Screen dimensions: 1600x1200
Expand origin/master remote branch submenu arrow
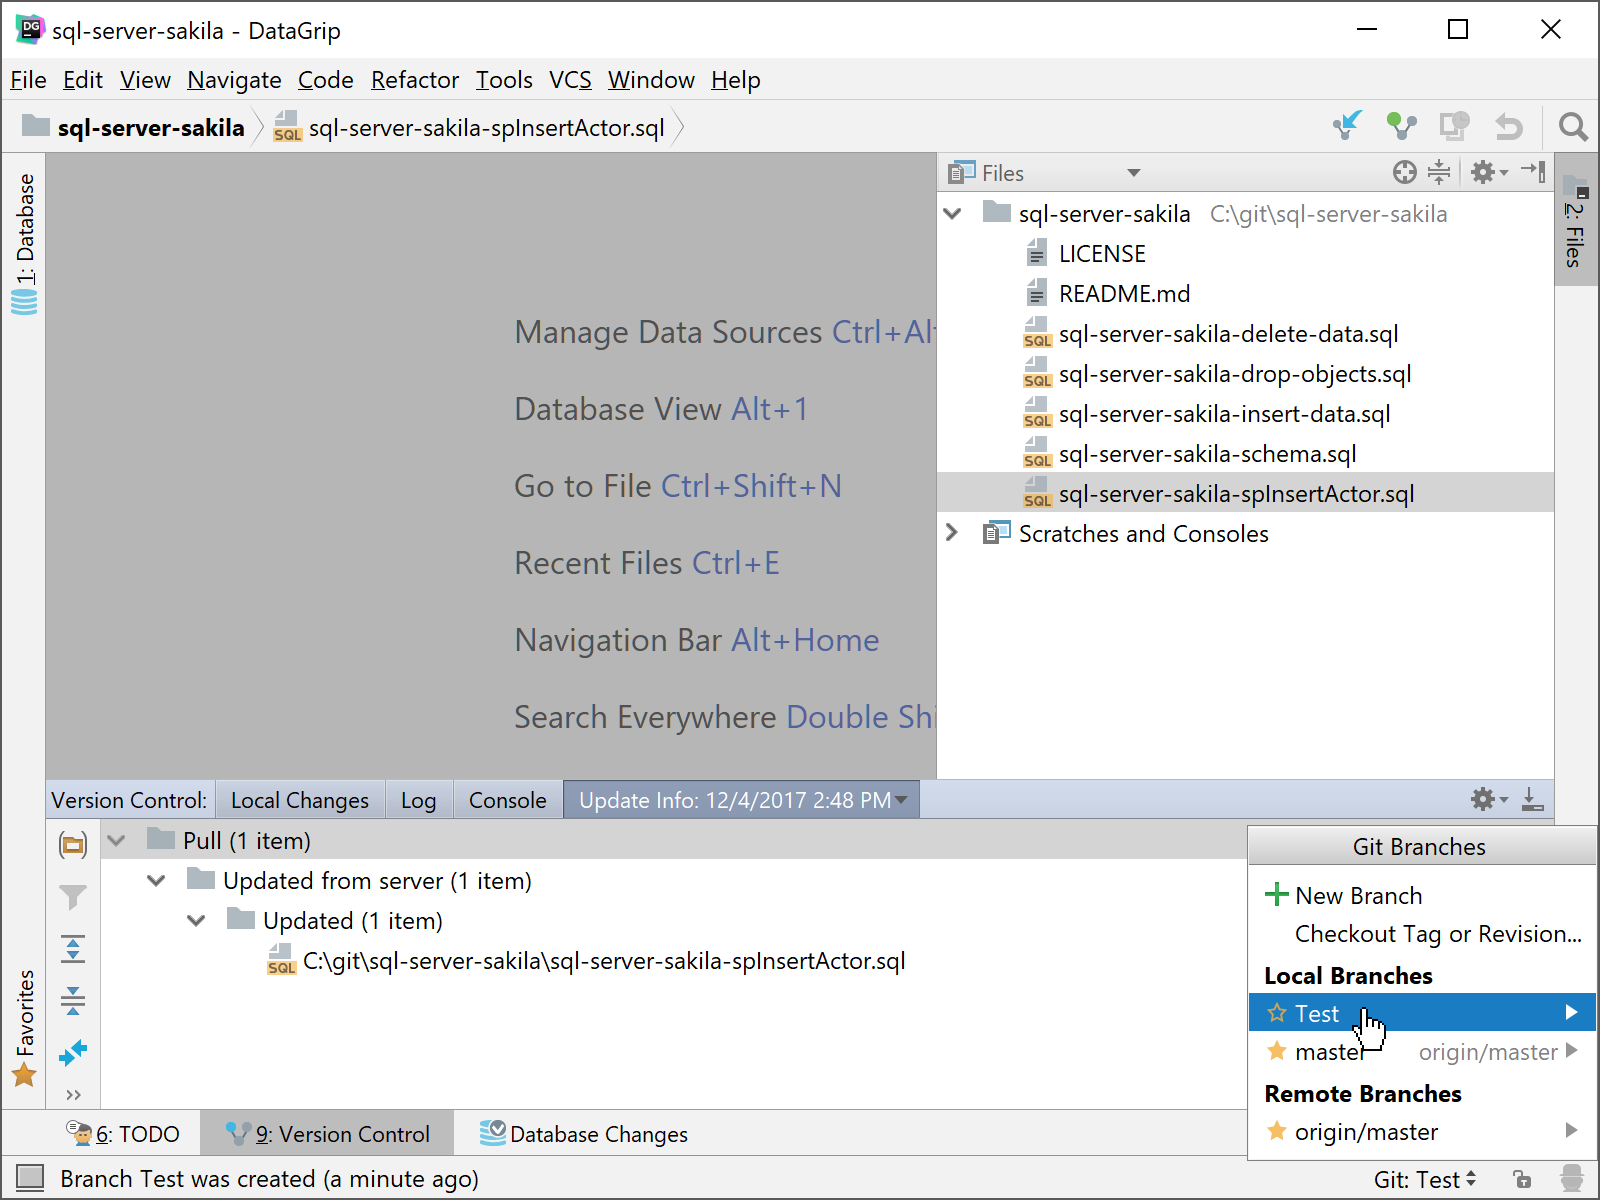[1572, 1130]
